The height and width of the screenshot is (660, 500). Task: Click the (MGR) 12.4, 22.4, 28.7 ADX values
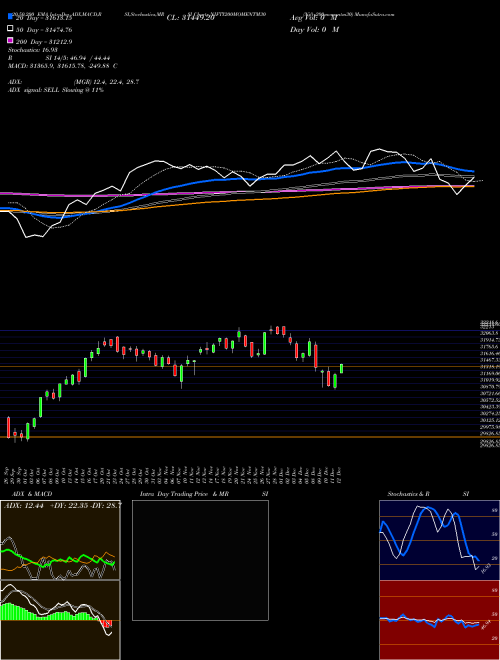[106, 82]
